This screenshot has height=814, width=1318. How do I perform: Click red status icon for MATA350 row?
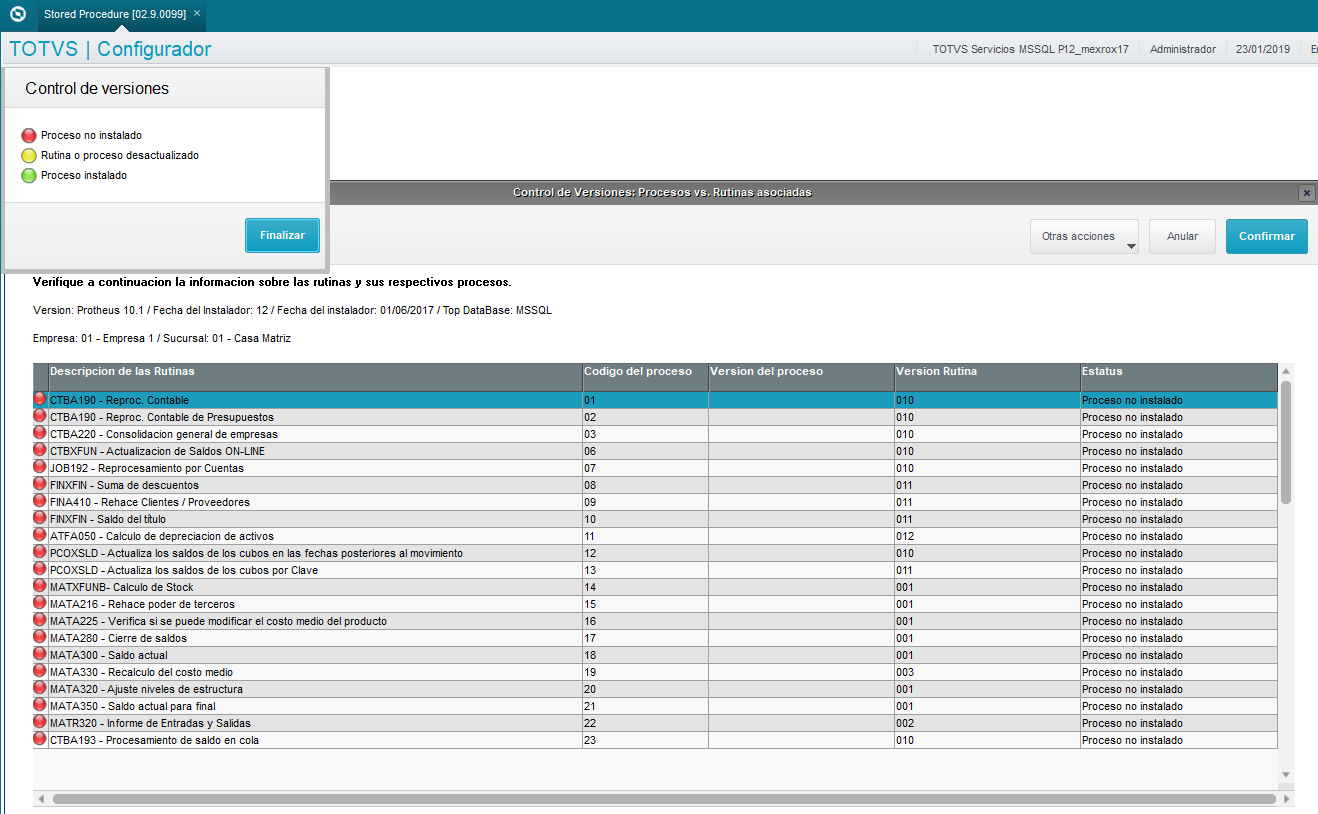tap(40, 705)
